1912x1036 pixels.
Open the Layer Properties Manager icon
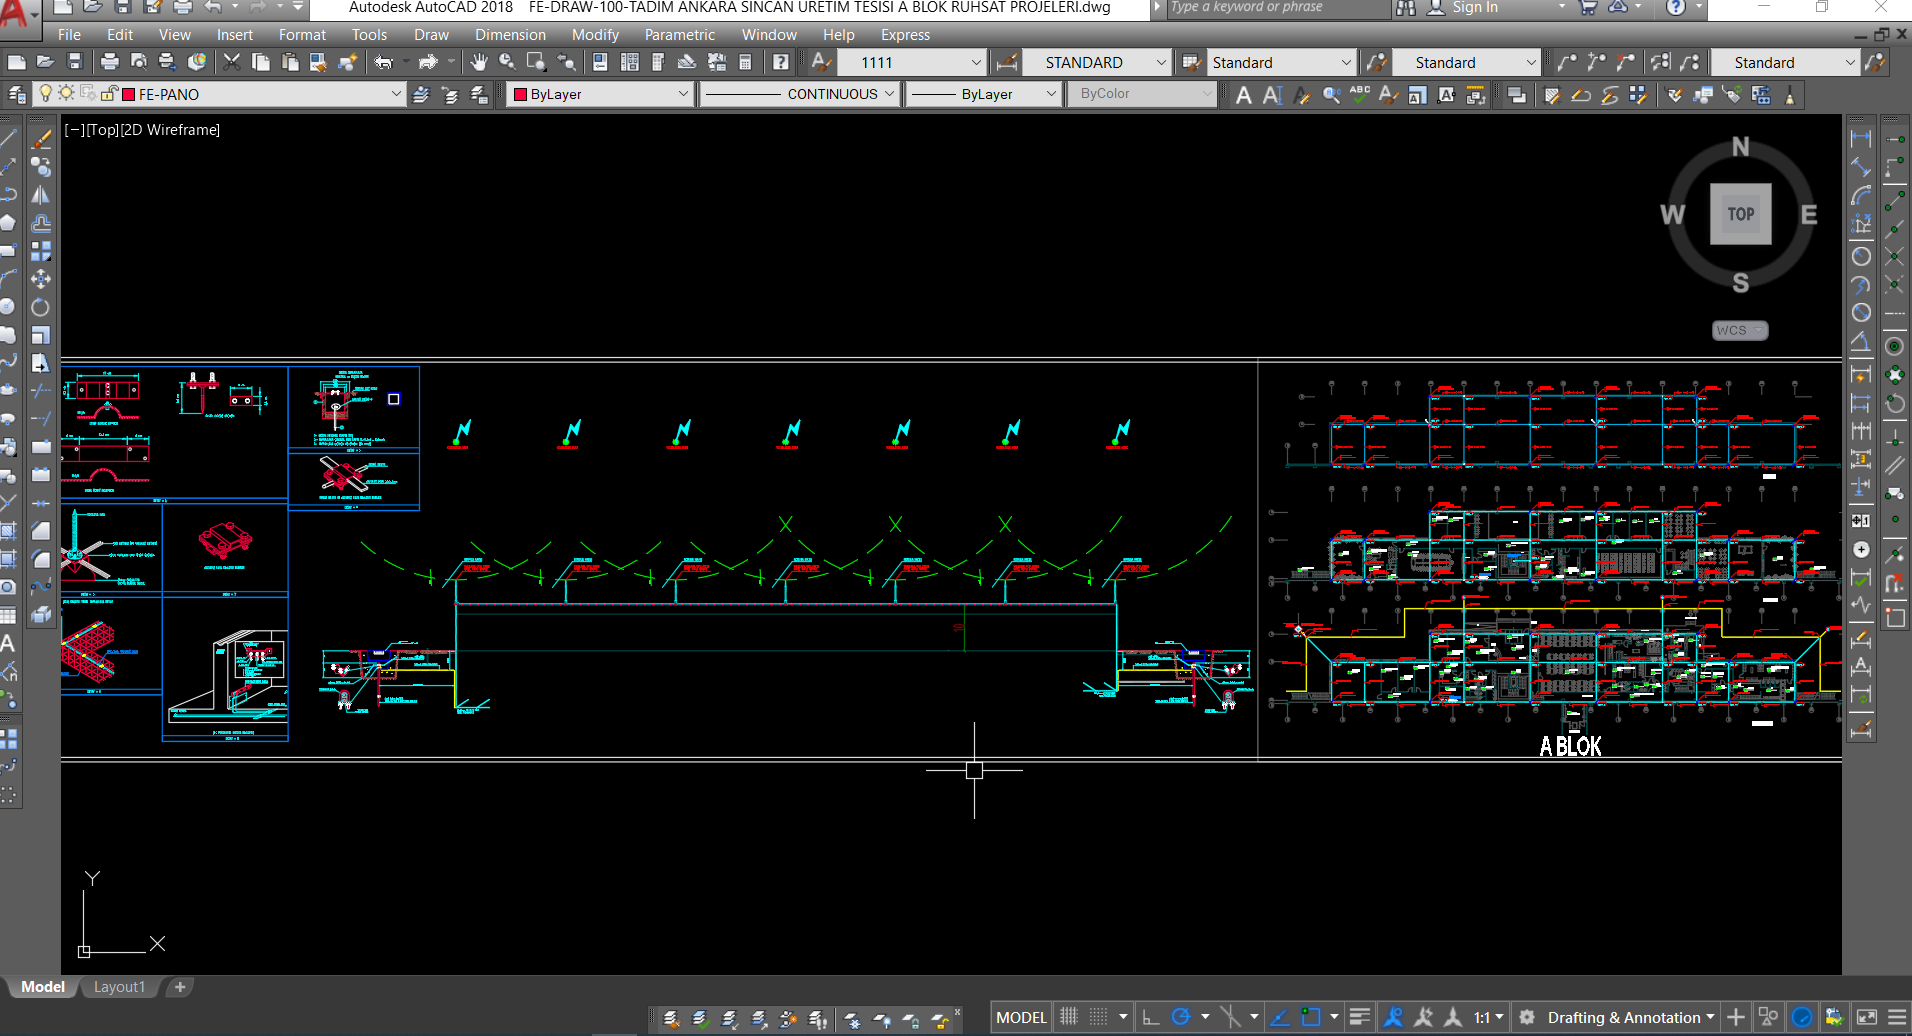click(x=17, y=94)
